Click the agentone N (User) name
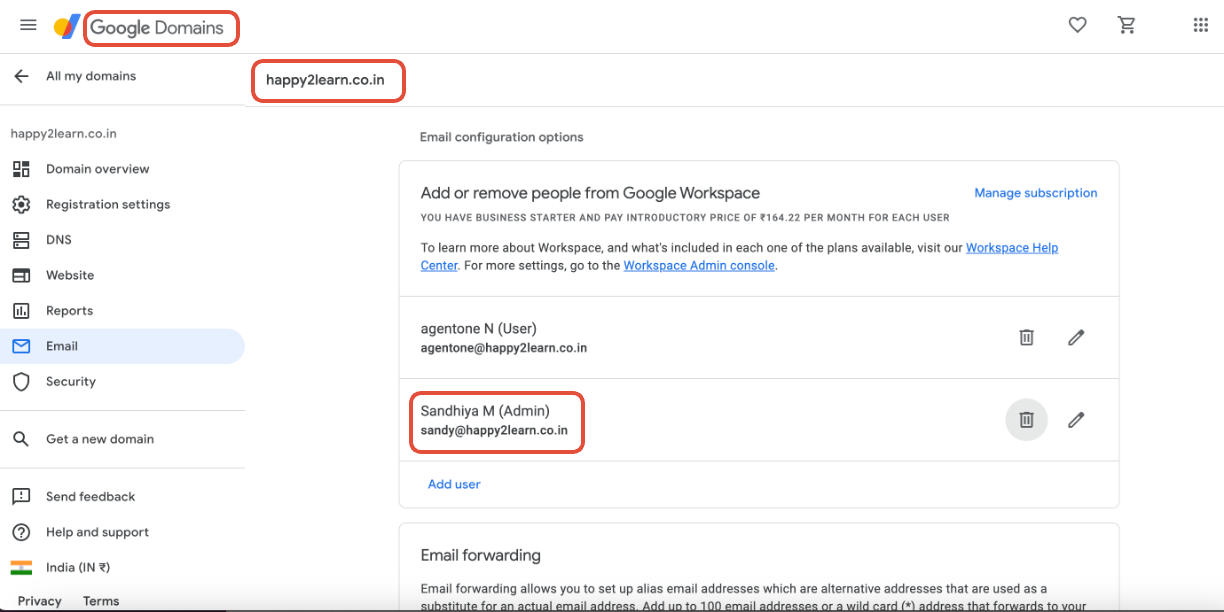1224x612 pixels. point(481,328)
